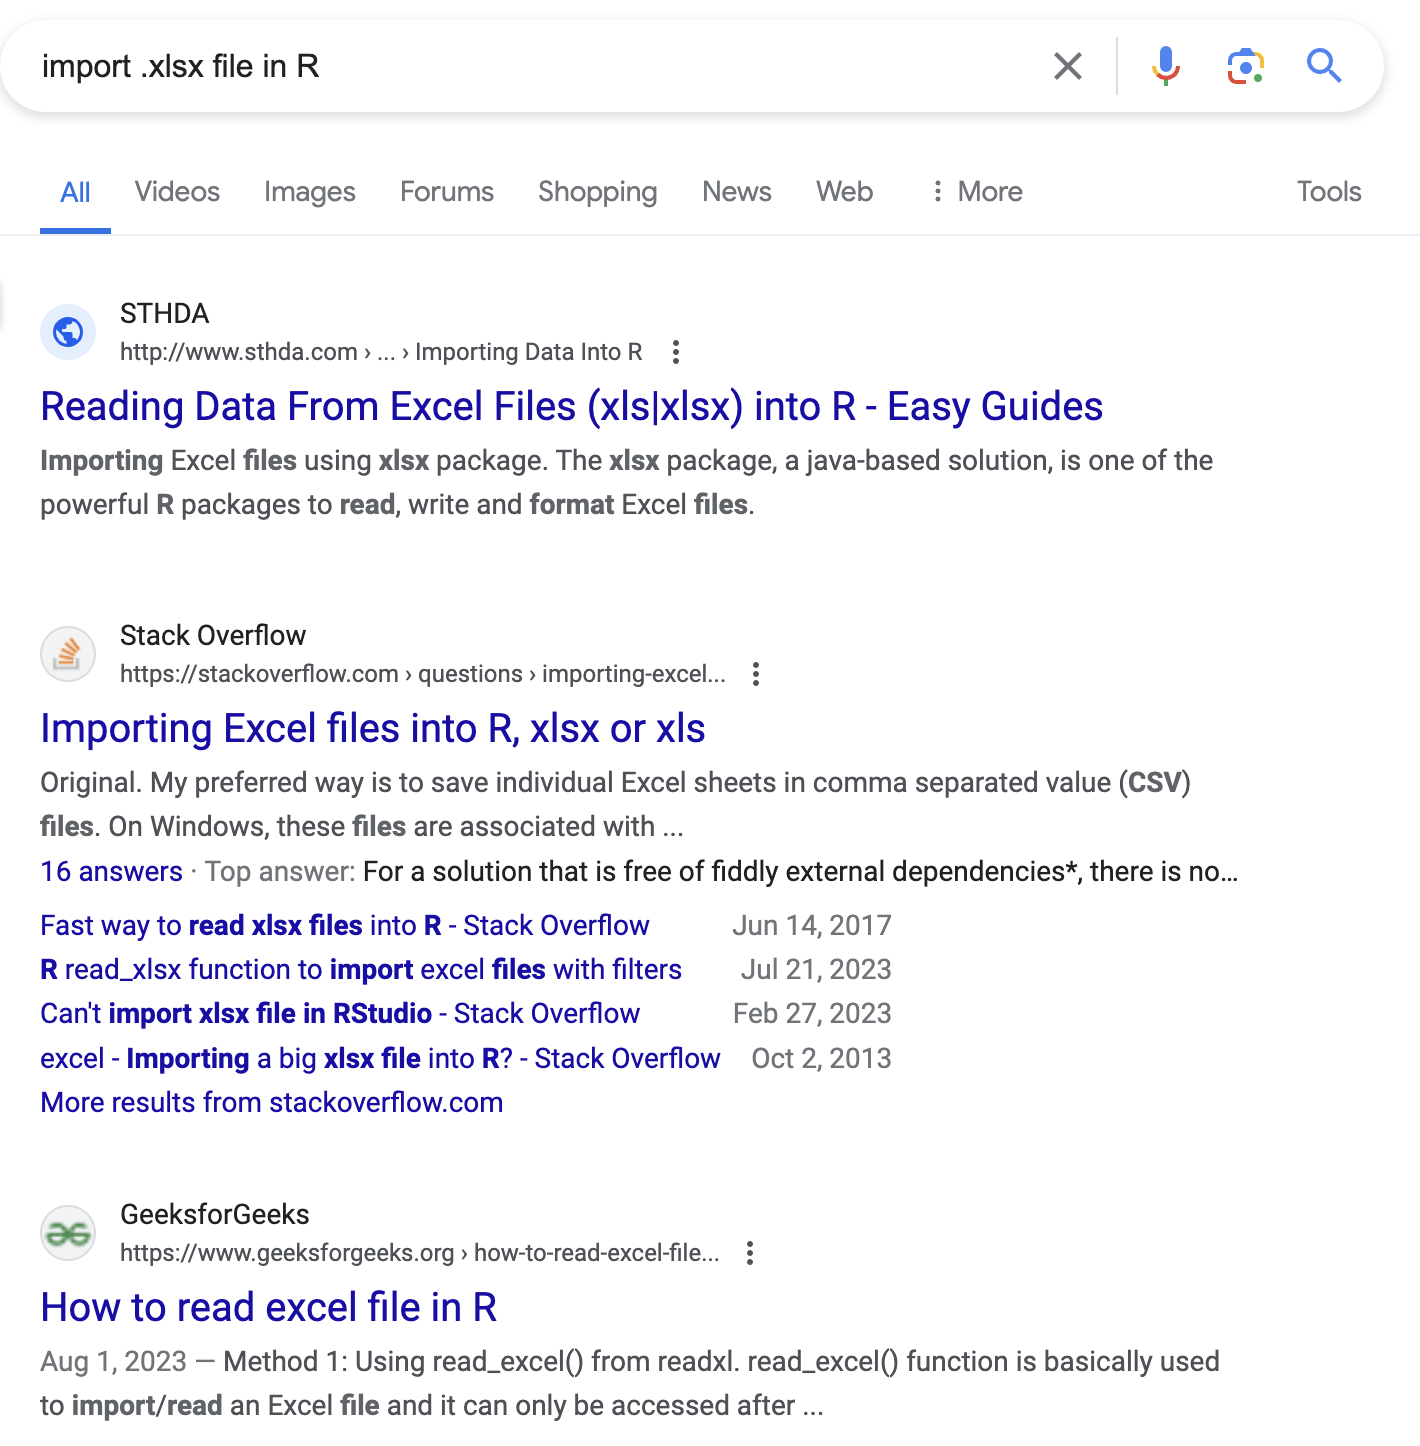The width and height of the screenshot is (1420, 1446).
Task: Open the Tools filter button
Action: (x=1329, y=191)
